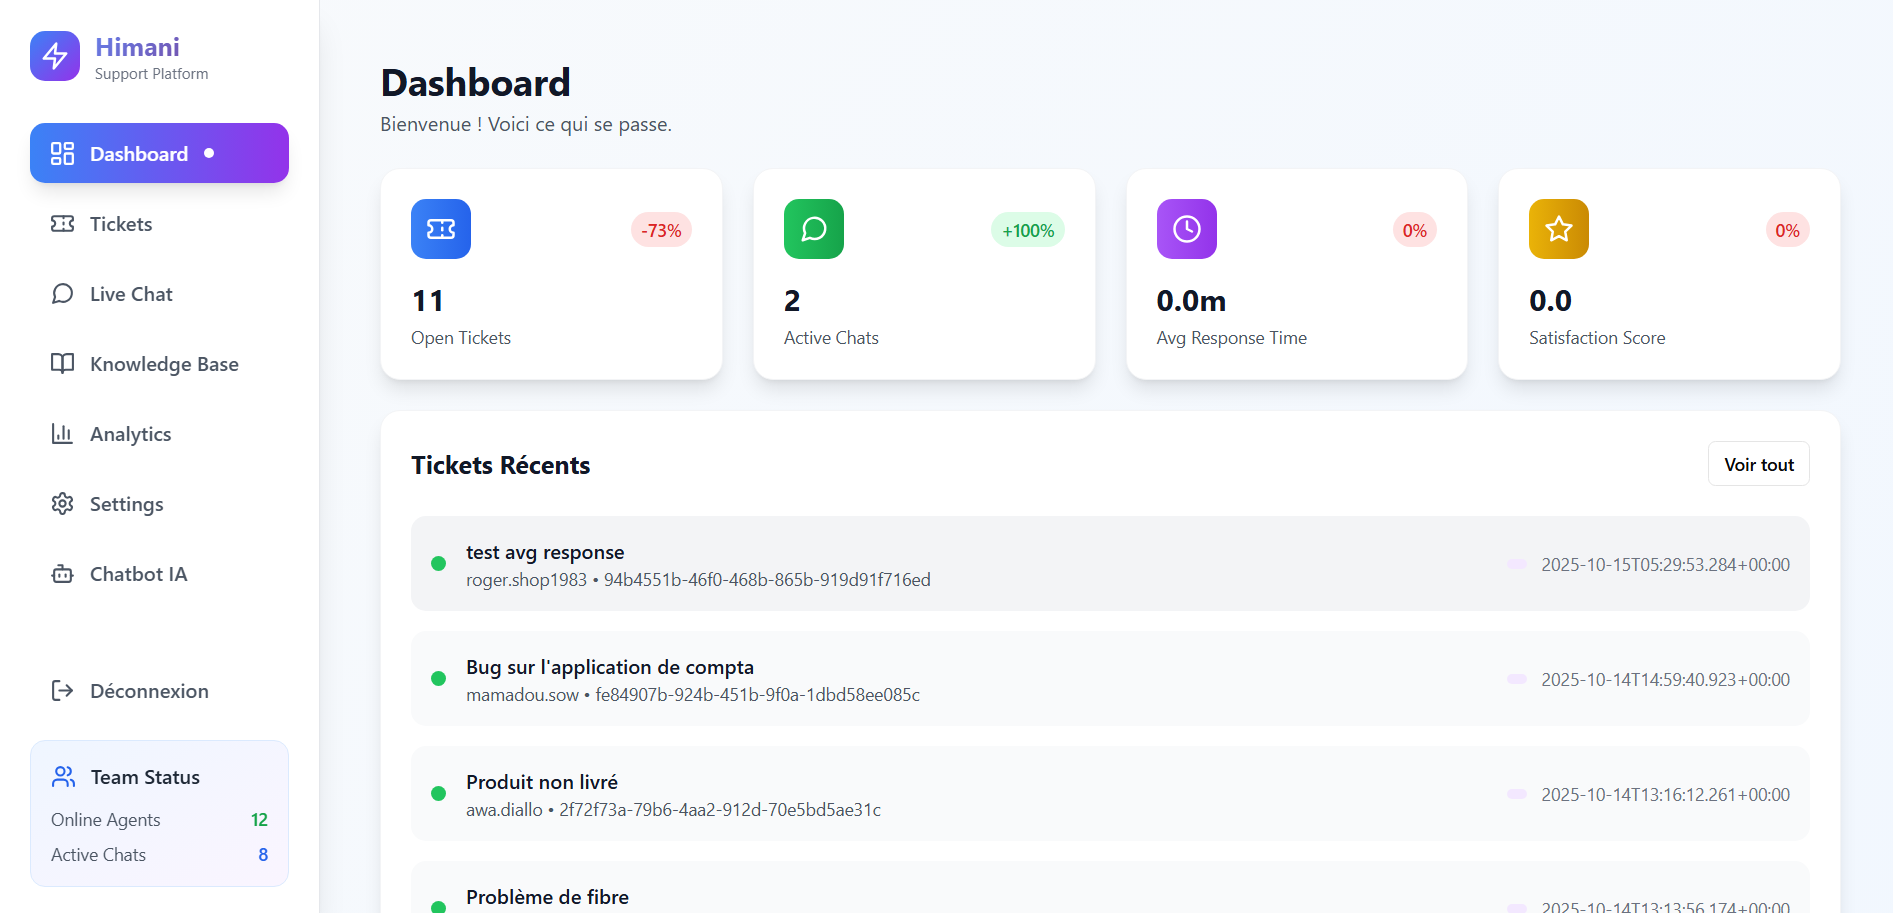
Task: Click the Dashboard grid icon in sidebar
Action: pyautogui.click(x=63, y=153)
